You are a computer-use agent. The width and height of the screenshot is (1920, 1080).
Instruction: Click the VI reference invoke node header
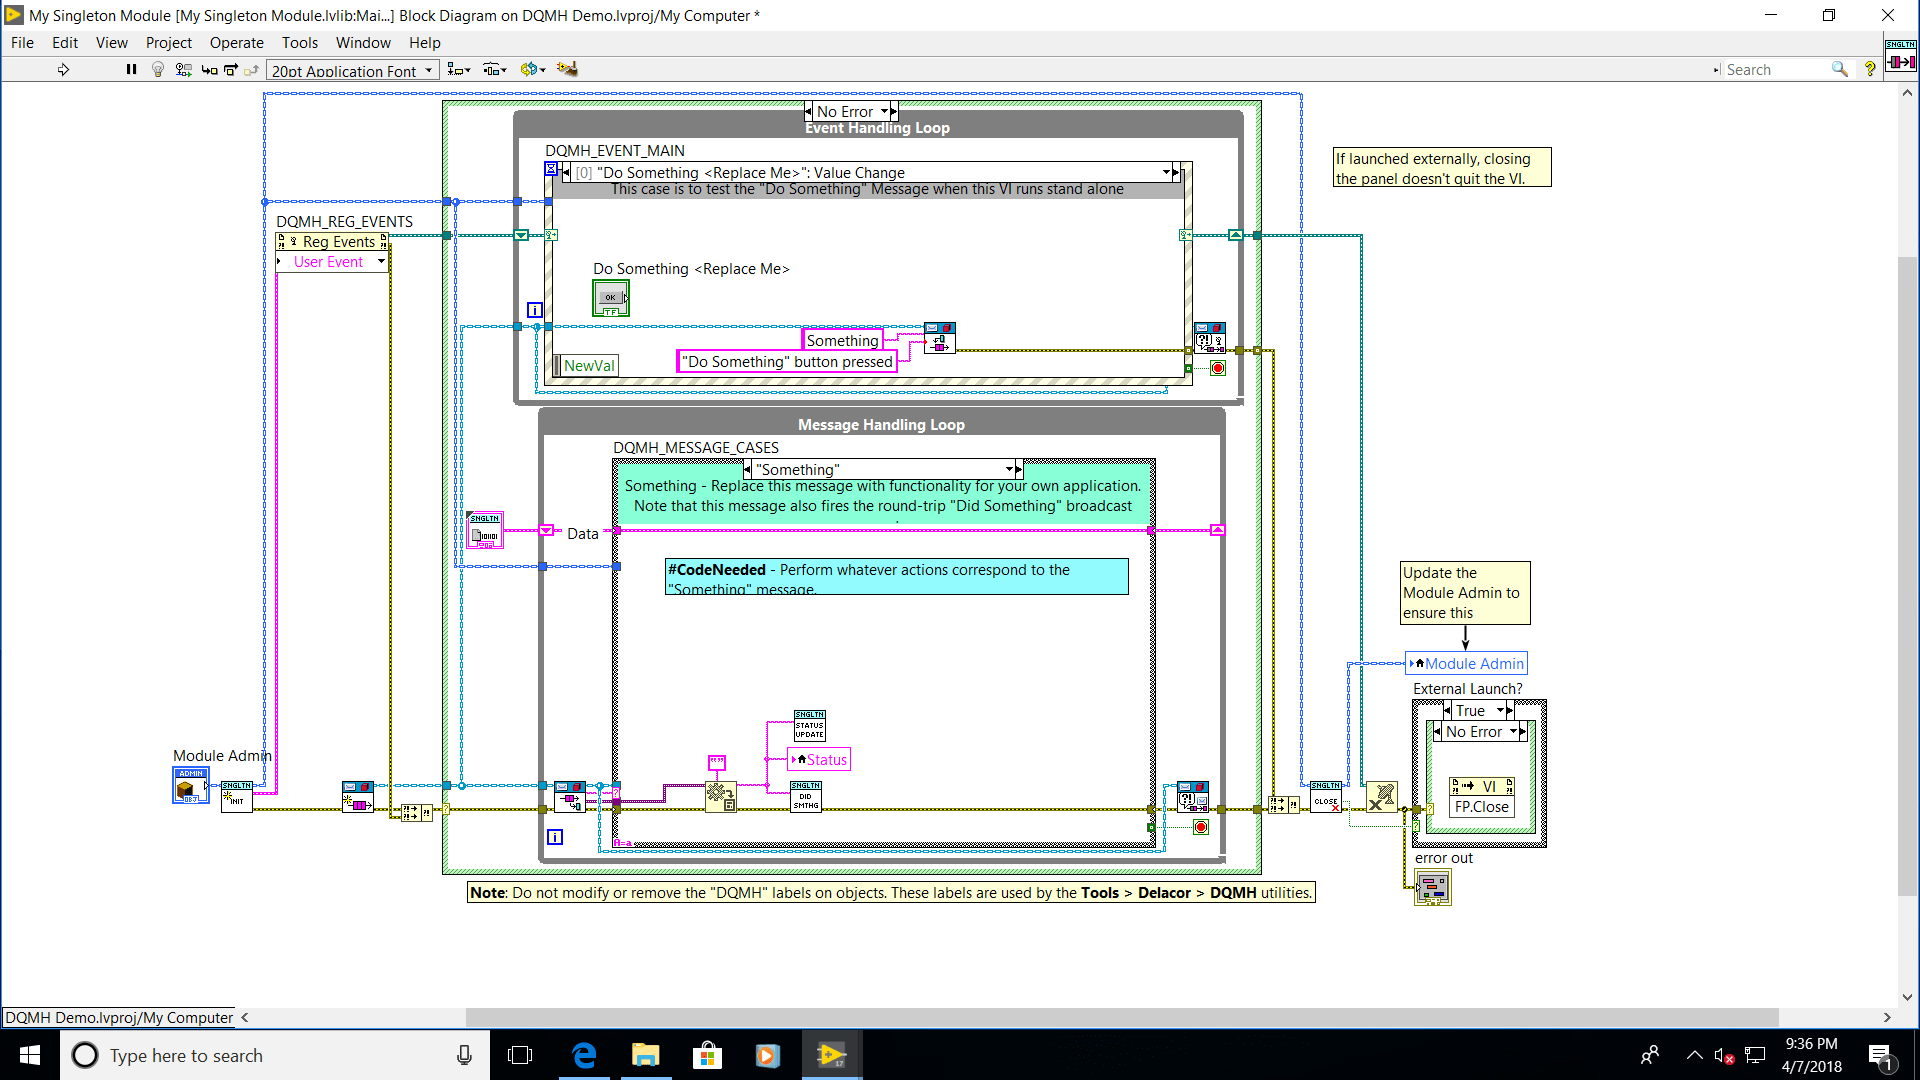(1482, 786)
